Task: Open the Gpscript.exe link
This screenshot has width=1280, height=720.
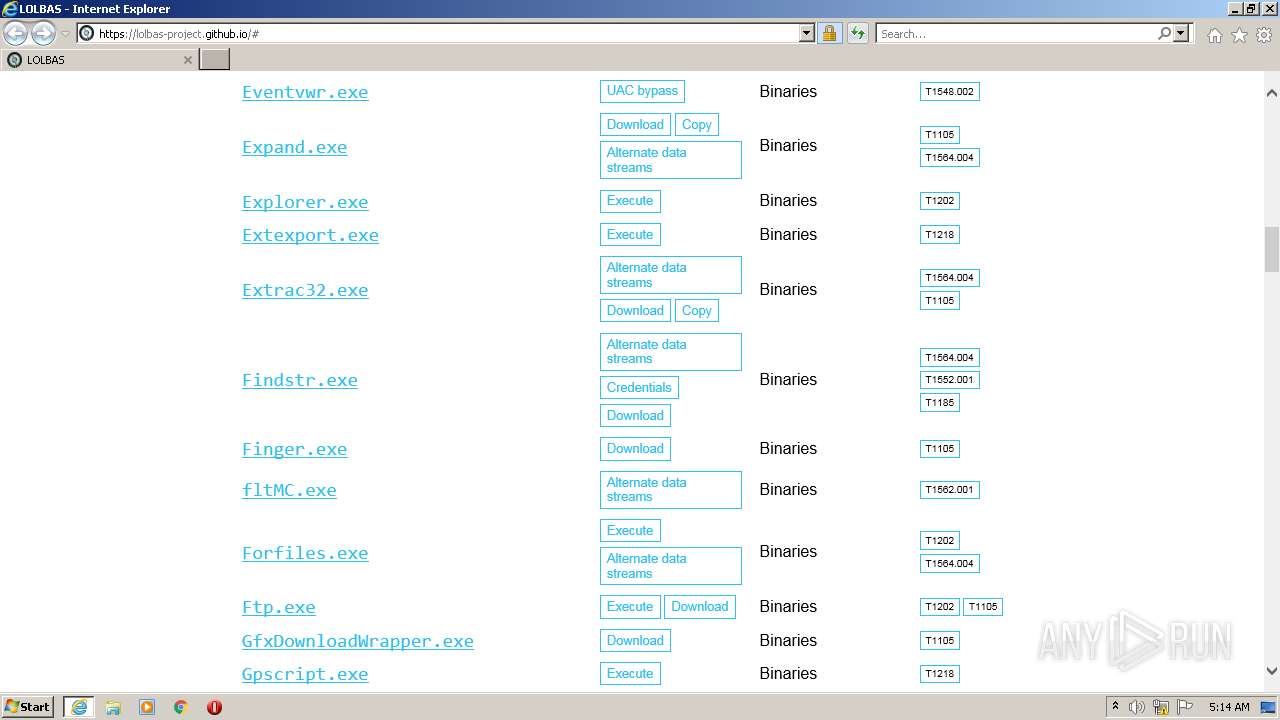Action: click(305, 674)
